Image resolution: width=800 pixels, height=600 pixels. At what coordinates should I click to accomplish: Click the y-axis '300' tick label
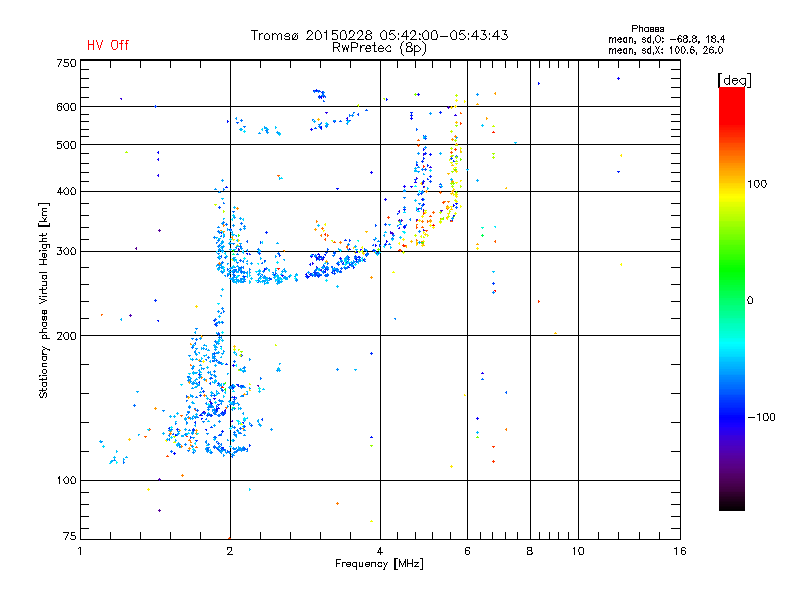(x=66, y=251)
